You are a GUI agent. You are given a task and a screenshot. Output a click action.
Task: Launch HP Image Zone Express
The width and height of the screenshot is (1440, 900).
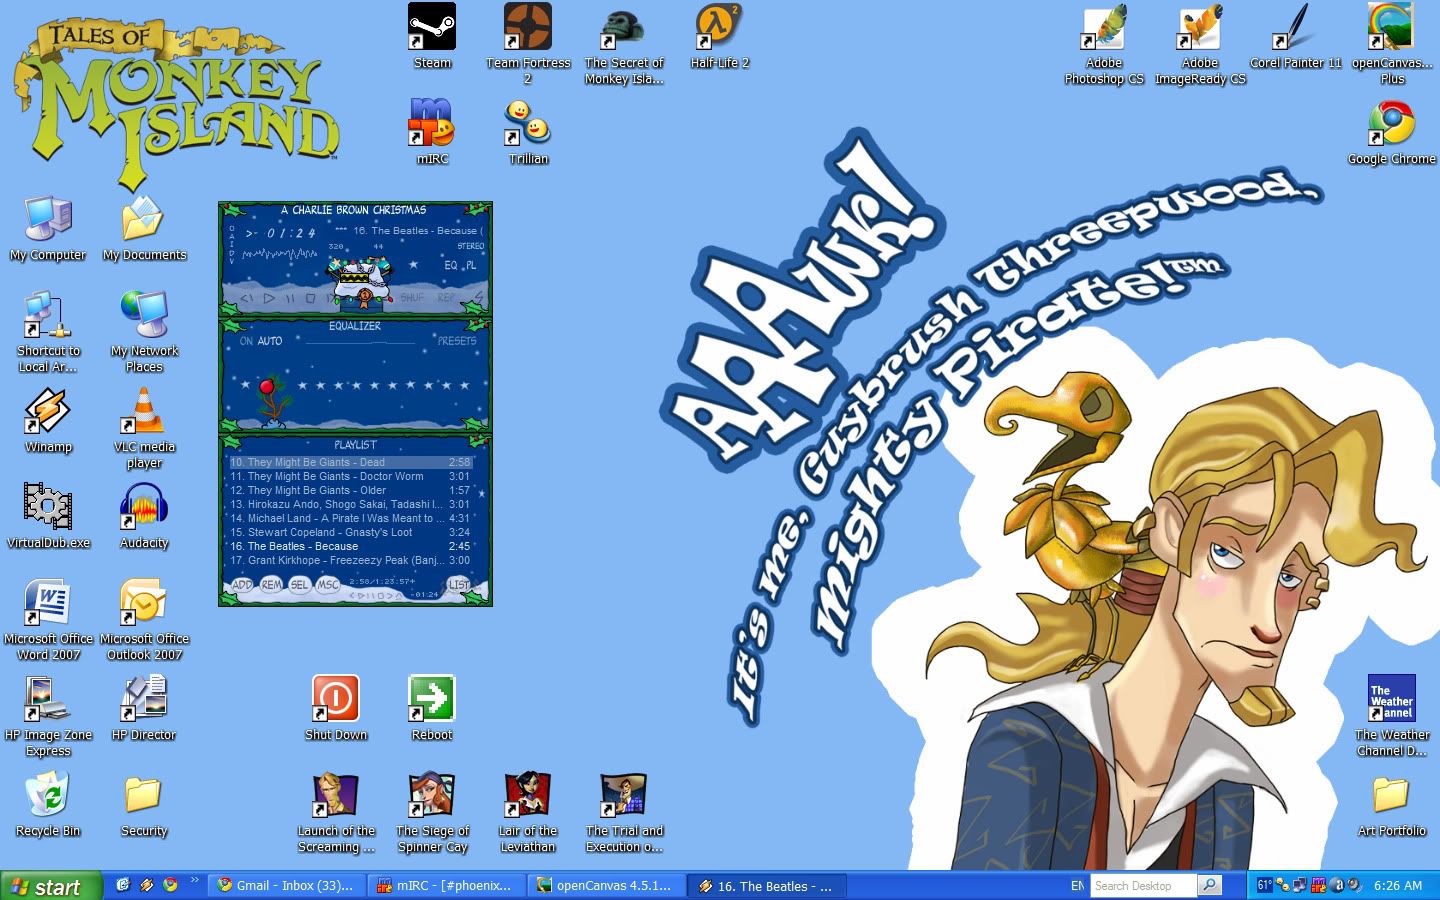pos(48,716)
